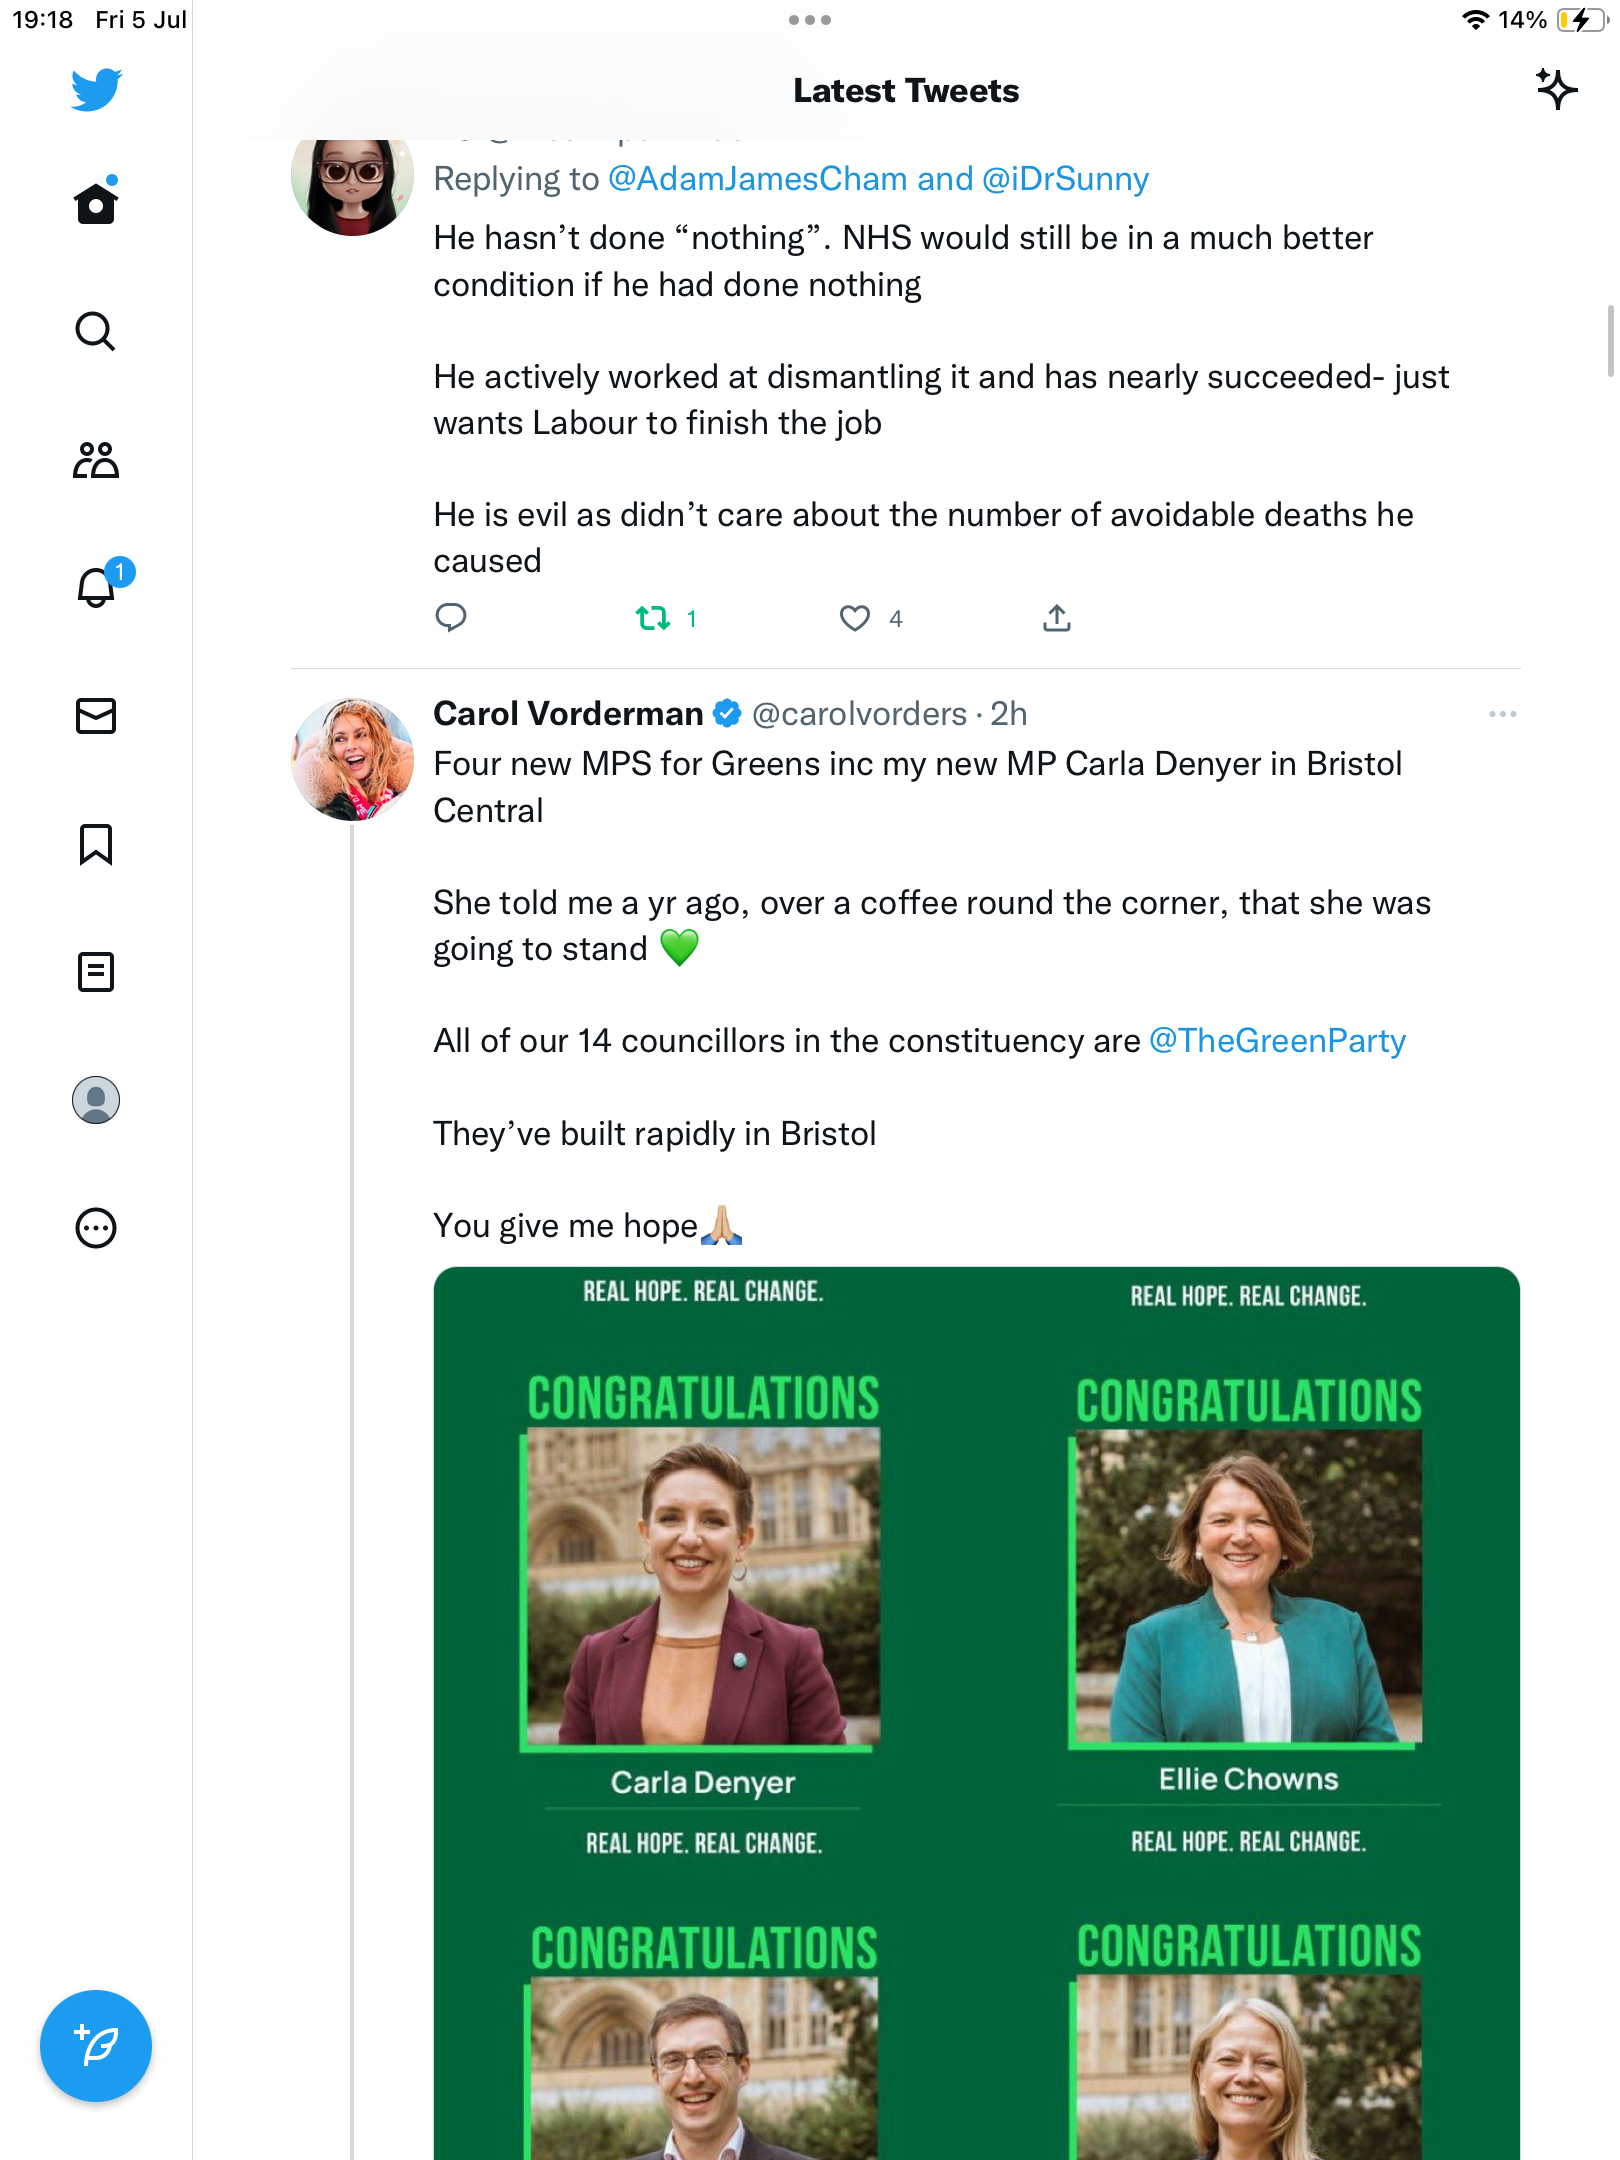1620x2160 pixels.
Task: Click the Twitter bird logo
Action: [96, 90]
